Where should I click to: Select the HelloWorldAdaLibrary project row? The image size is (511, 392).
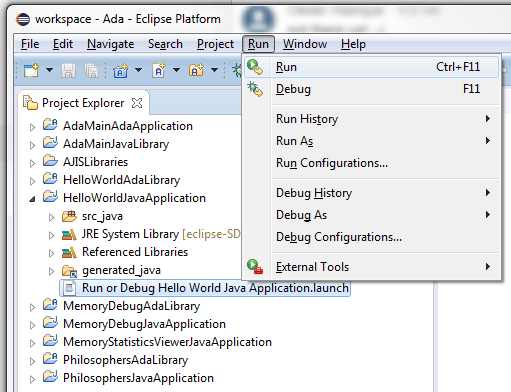coord(121,180)
